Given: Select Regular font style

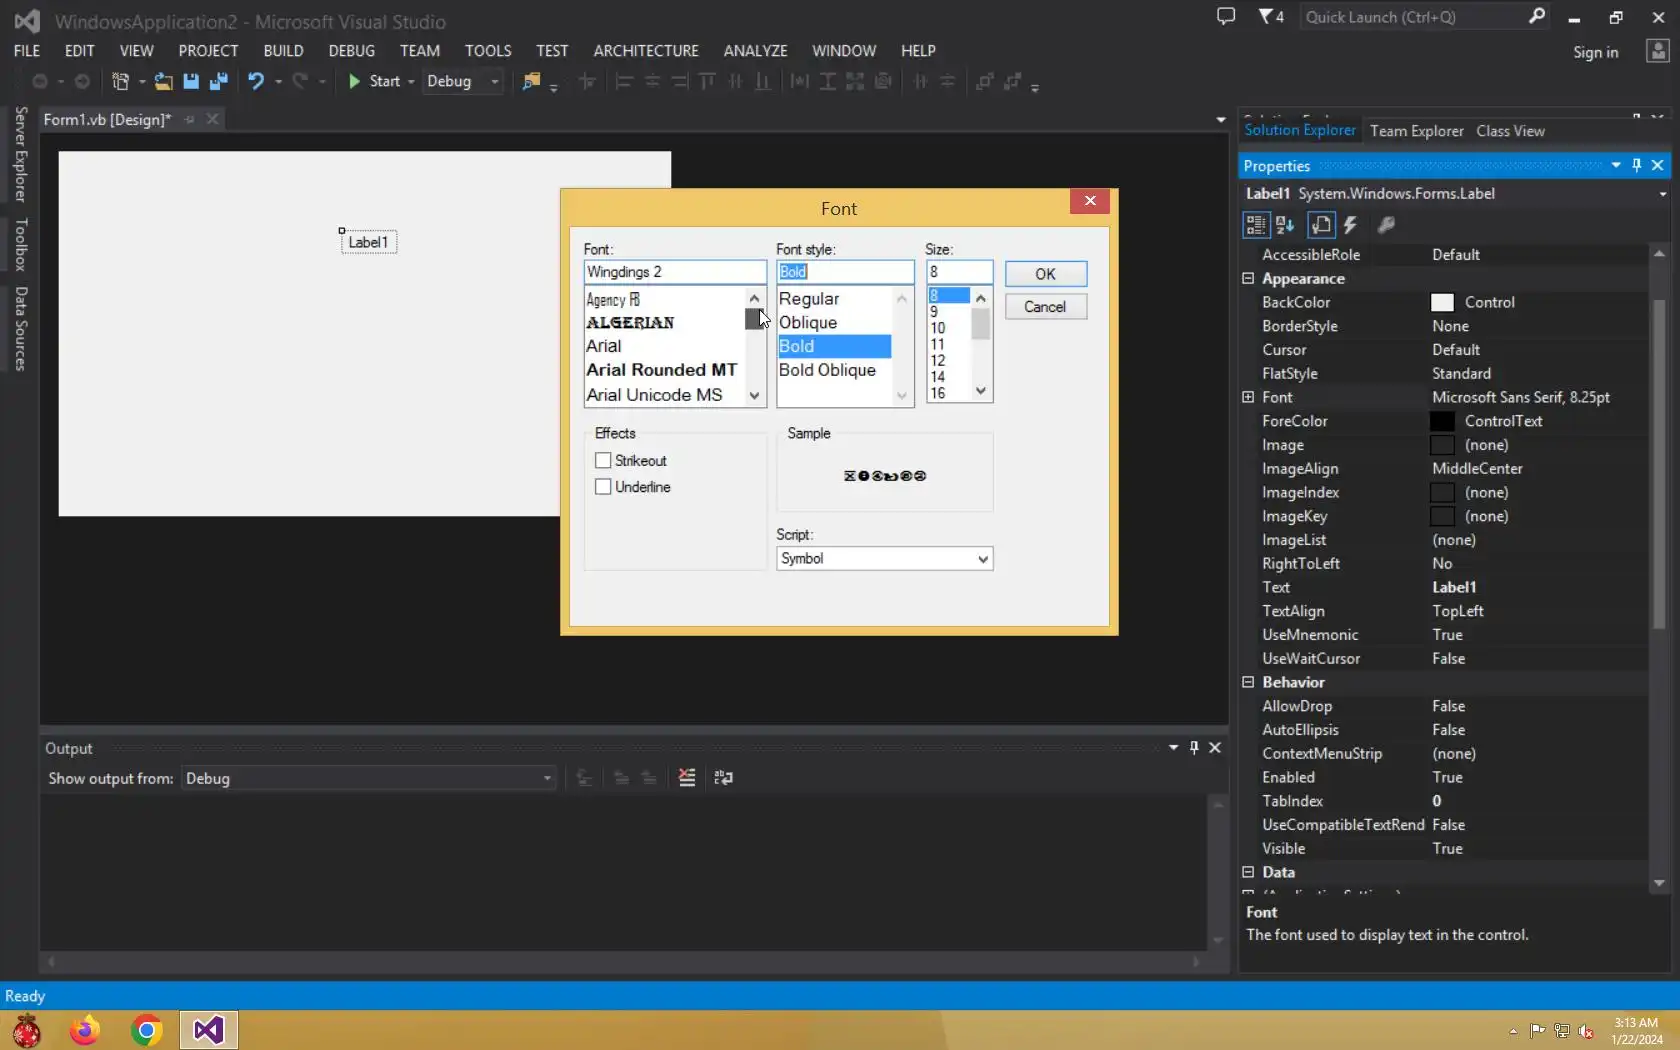Looking at the screenshot, I should tap(809, 299).
